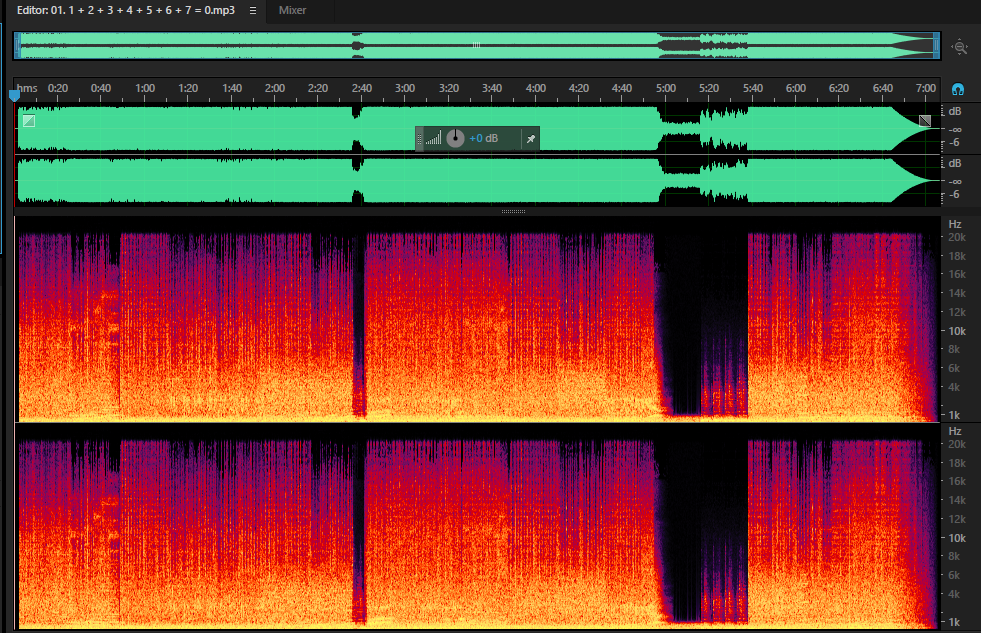Click the center grip of the overview navigator
The height and width of the screenshot is (633, 981).
coord(476,46)
